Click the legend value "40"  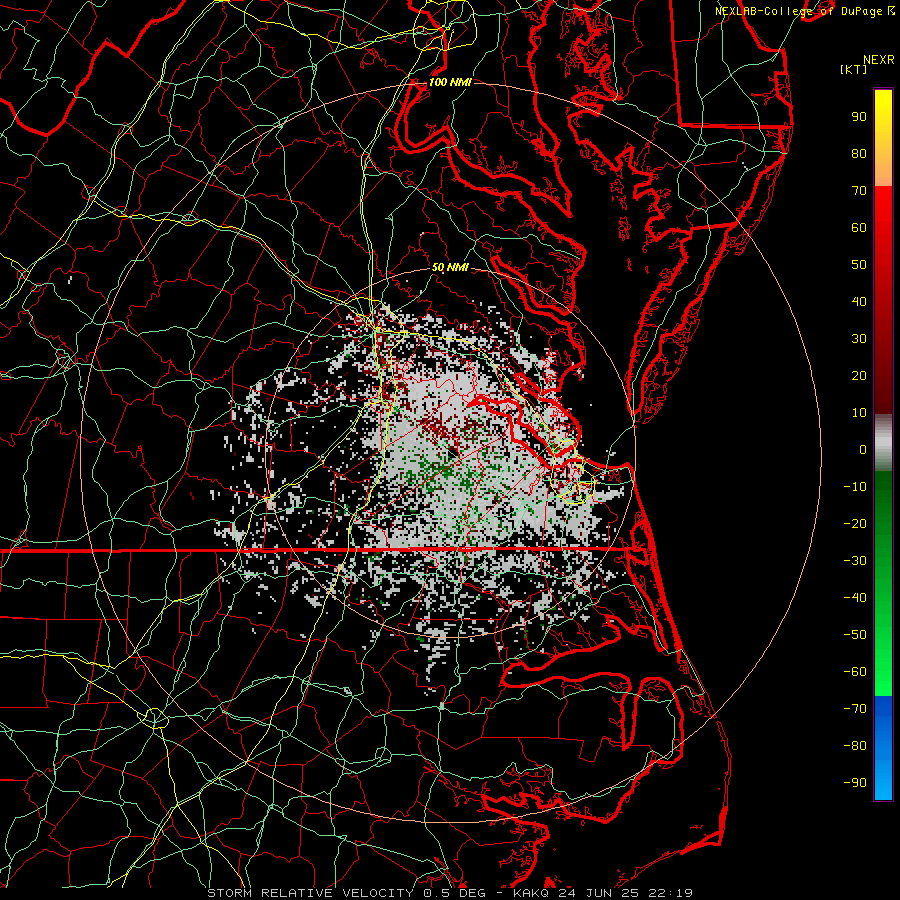[x=859, y=301]
